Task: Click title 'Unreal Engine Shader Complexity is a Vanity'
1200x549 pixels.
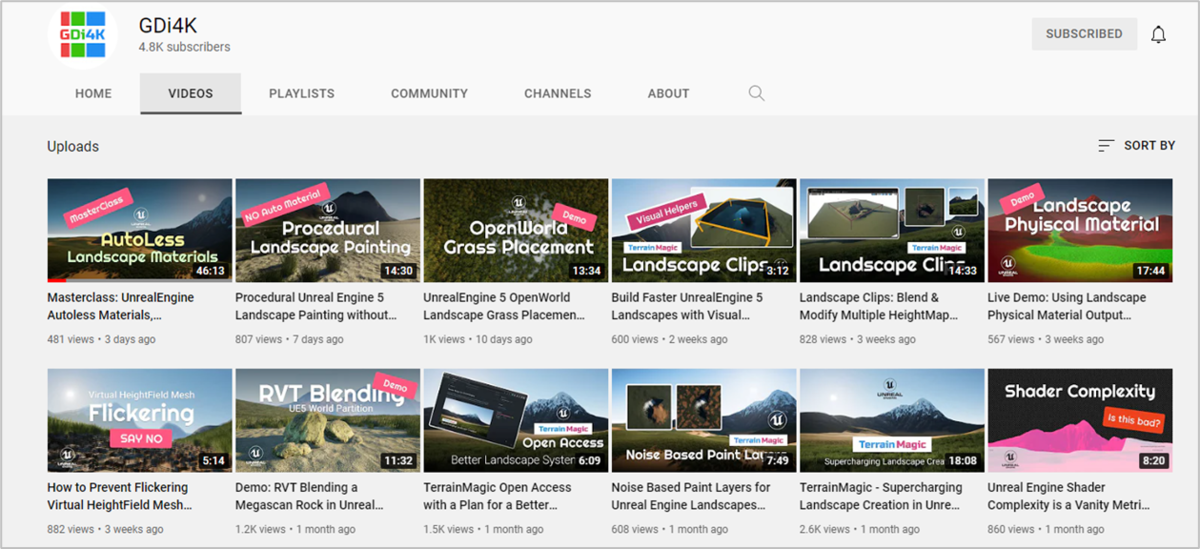Action: [x=1069, y=496]
